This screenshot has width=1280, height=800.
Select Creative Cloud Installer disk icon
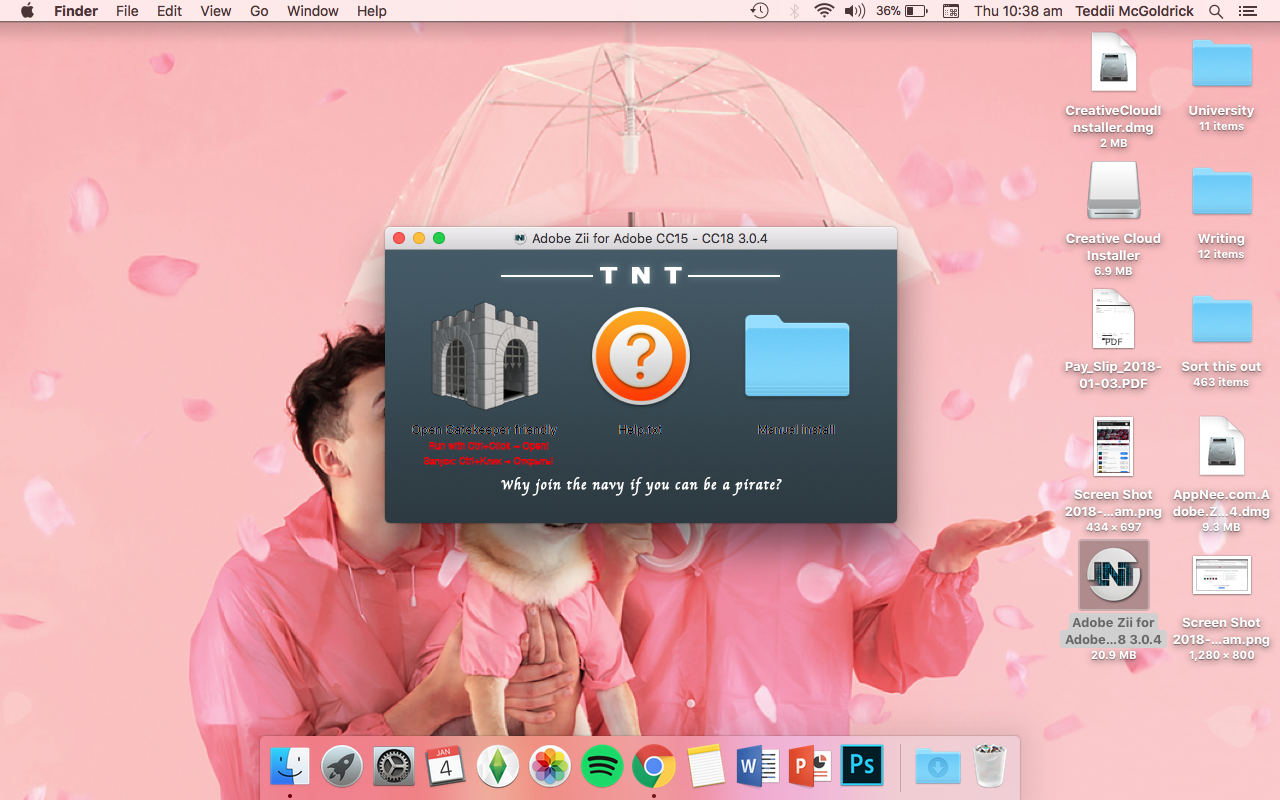(x=1113, y=192)
